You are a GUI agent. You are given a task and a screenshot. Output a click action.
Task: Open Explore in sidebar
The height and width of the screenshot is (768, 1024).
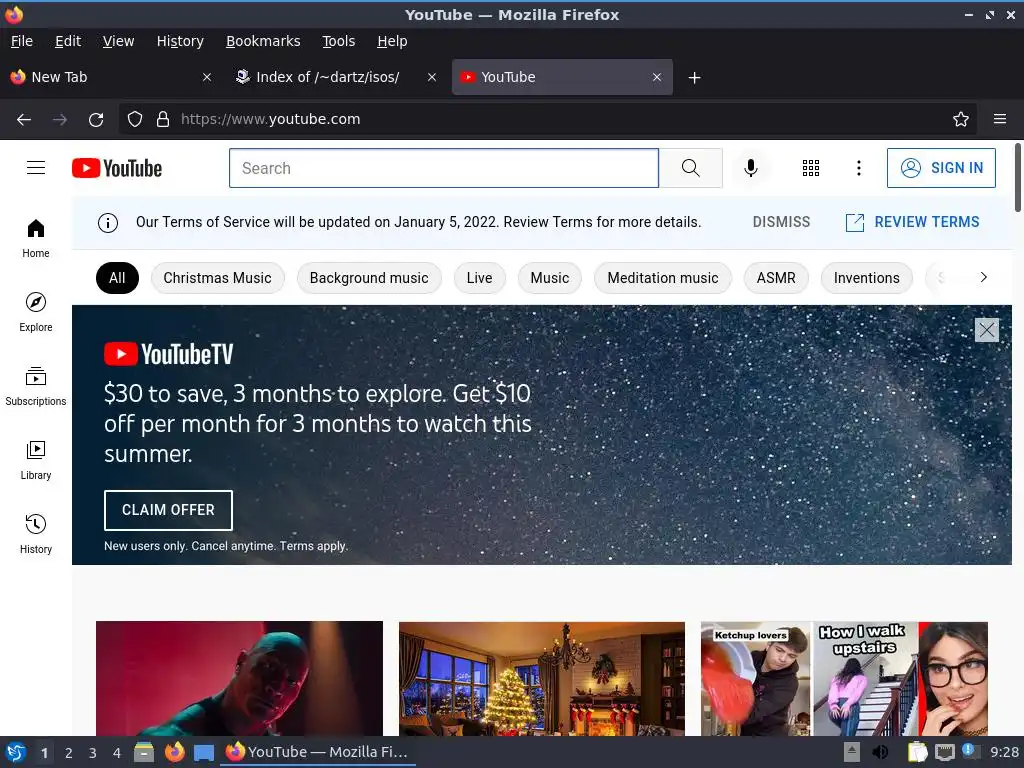coord(36,312)
